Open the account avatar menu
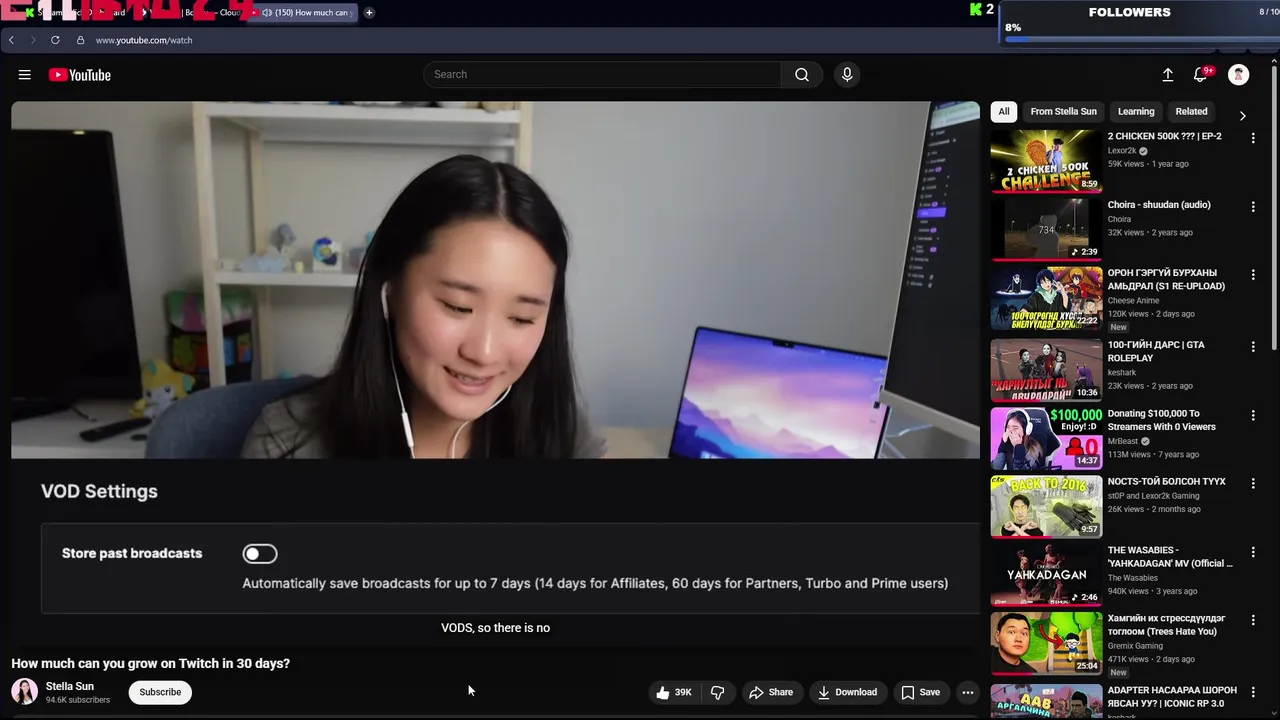The image size is (1280, 720). (1238, 75)
